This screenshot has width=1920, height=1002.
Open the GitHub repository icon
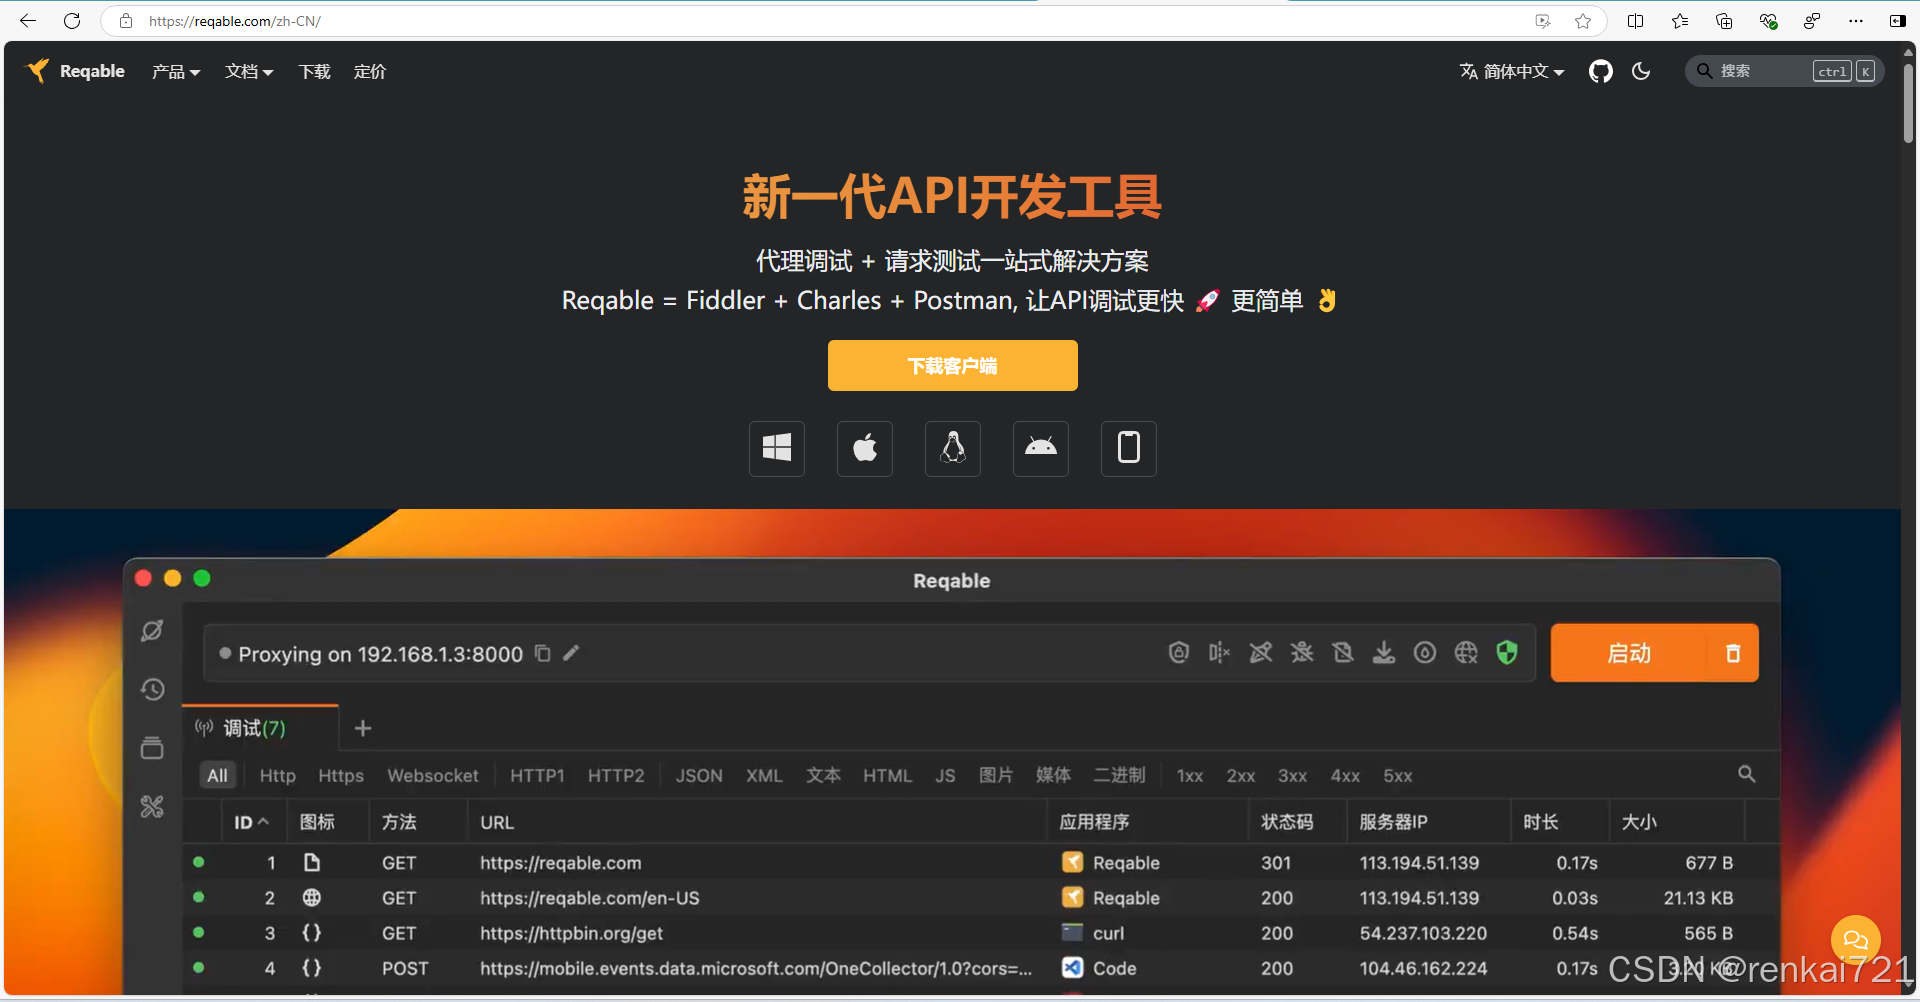(1601, 71)
